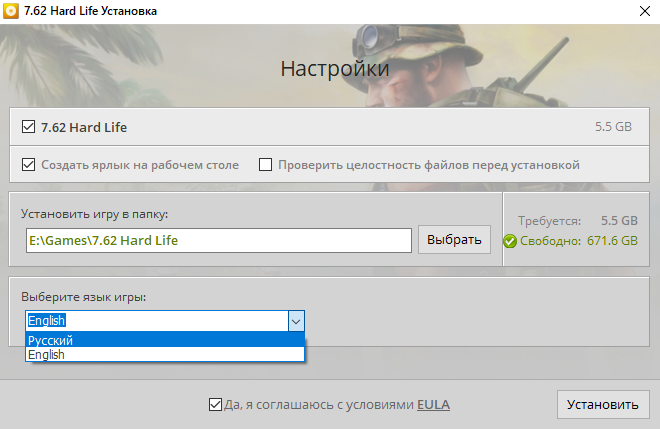Click the selected 'English' combo box field
Screen dimensions: 660x429
(x=157, y=321)
